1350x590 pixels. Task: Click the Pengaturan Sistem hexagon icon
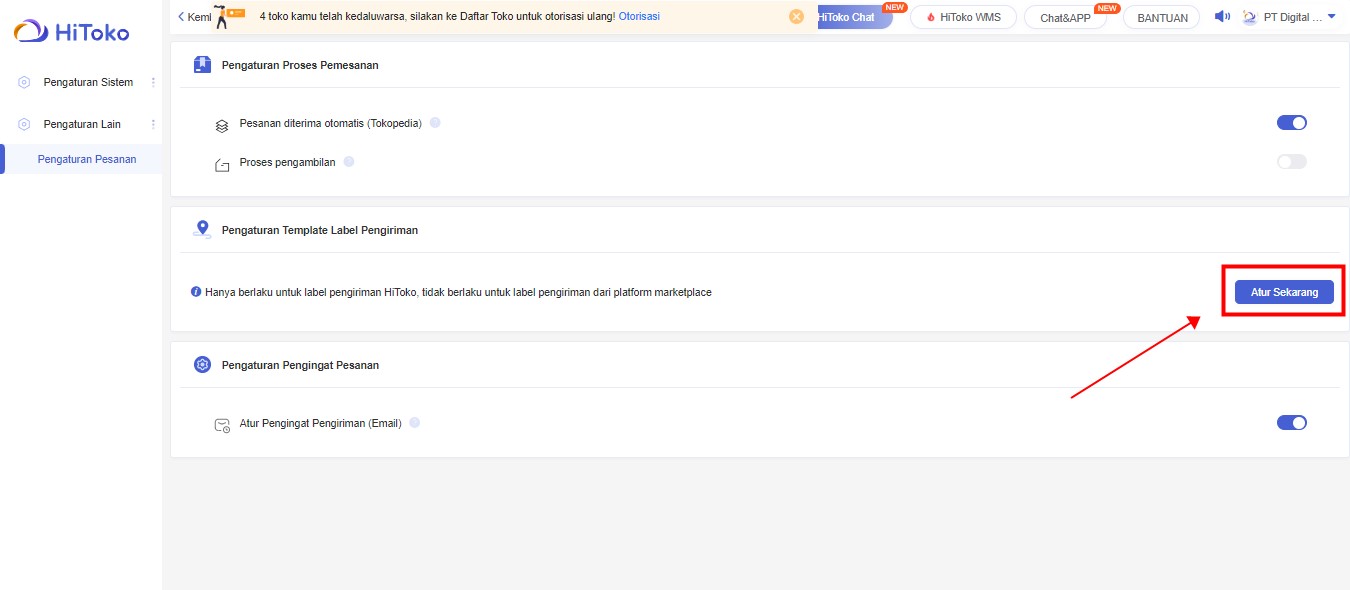tap(24, 82)
